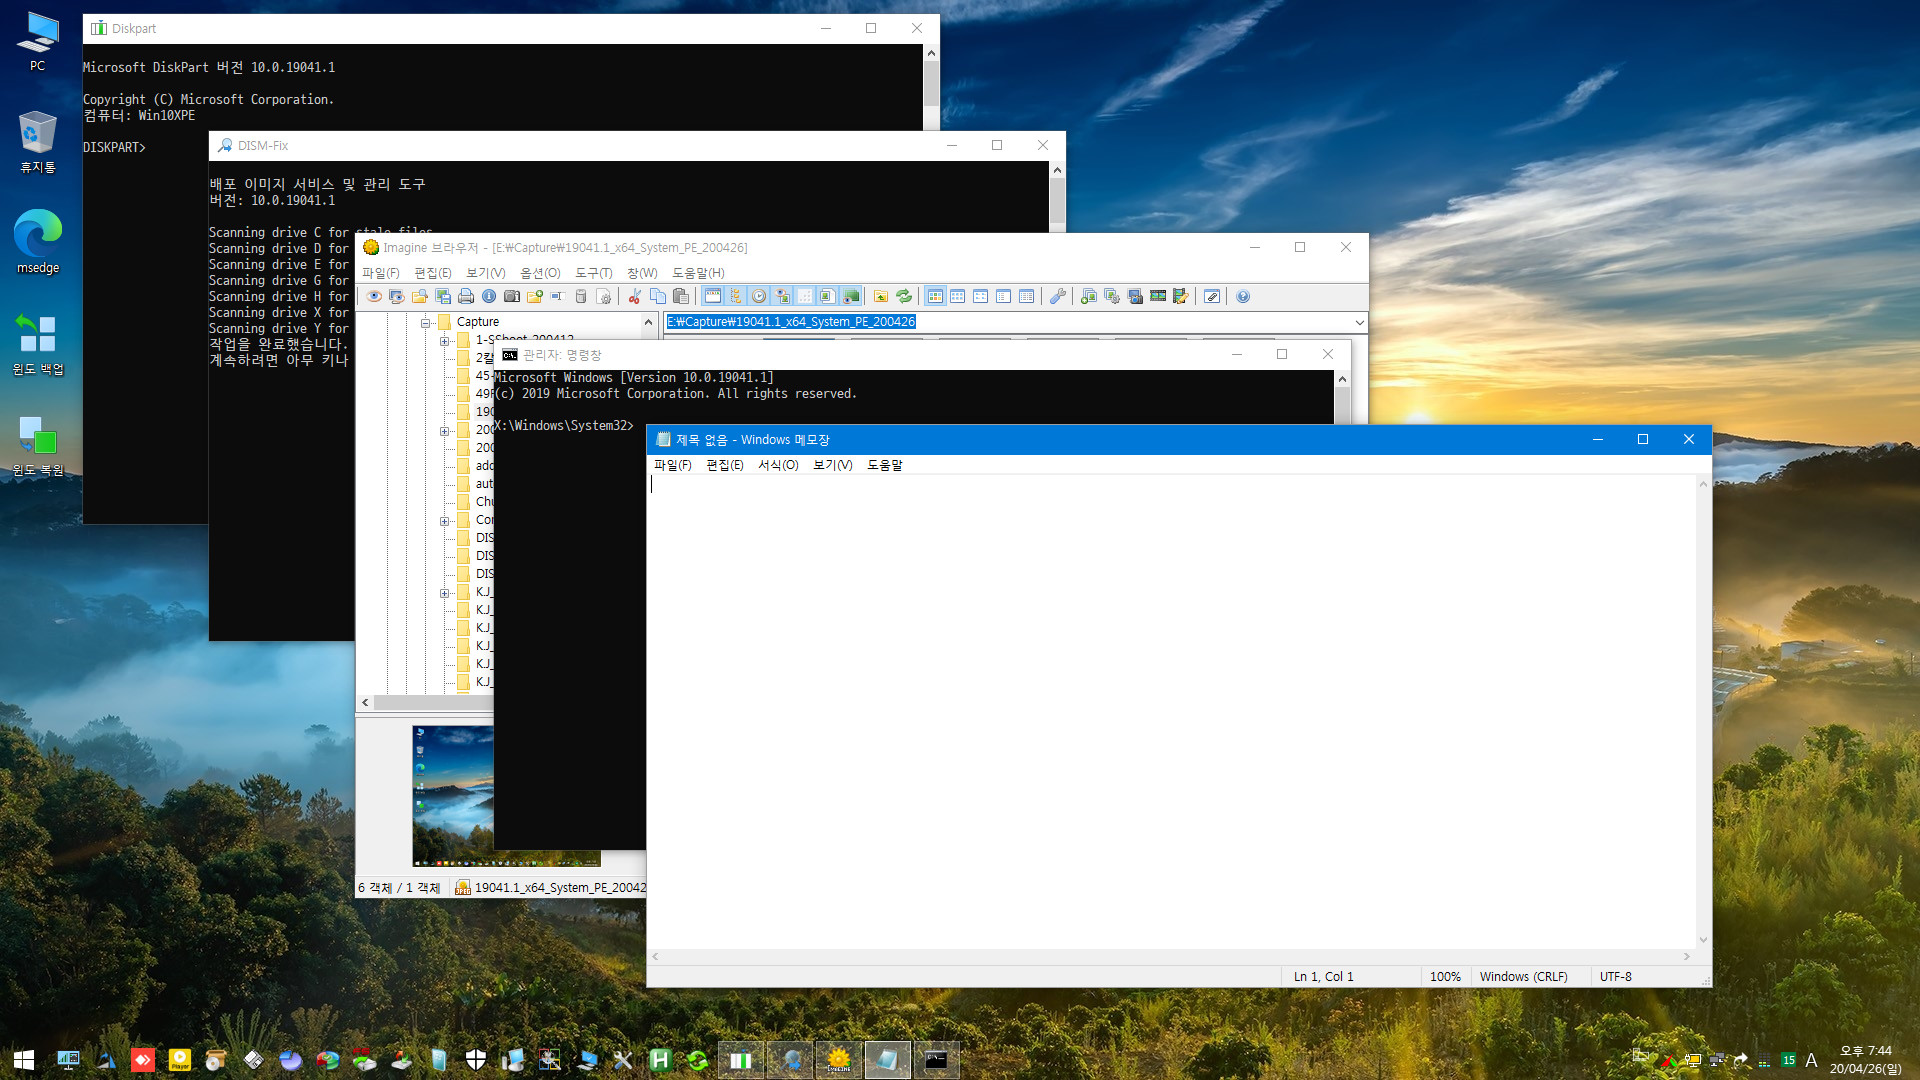1920x1080 pixels.
Task: Click the wrench options icon in Imagine toolbar
Action: coord(1057,296)
